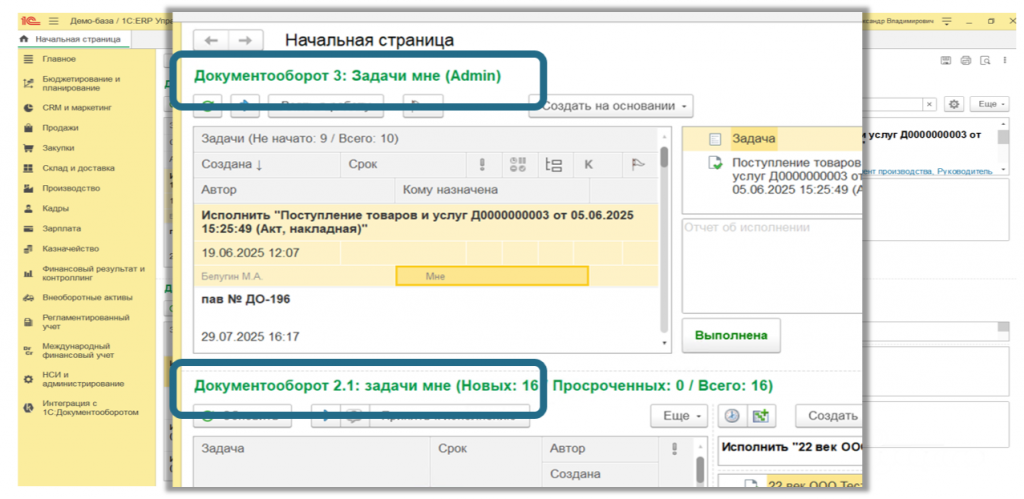Open the 1C main menu hamburger icon
Viewport: 1024px width, 499px height.
click(x=54, y=21)
